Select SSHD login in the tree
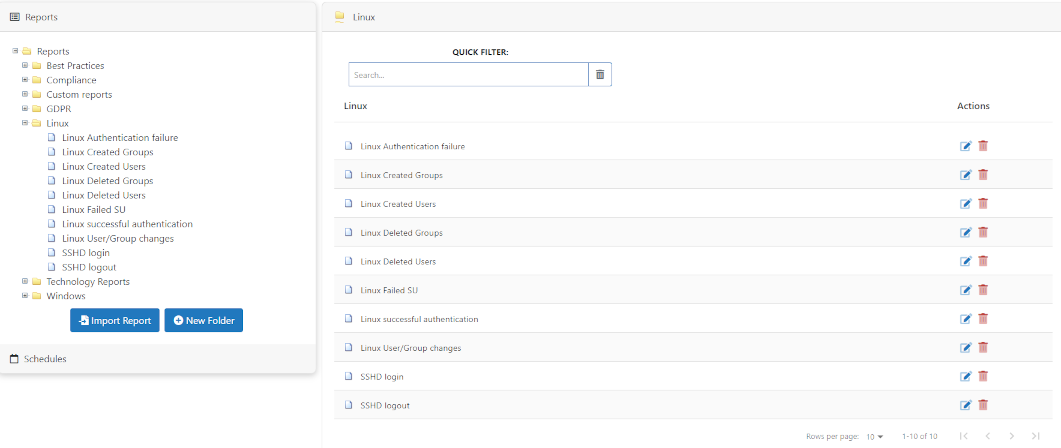The width and height of the screenshot is (1061, 448). (x=85, y=252)
